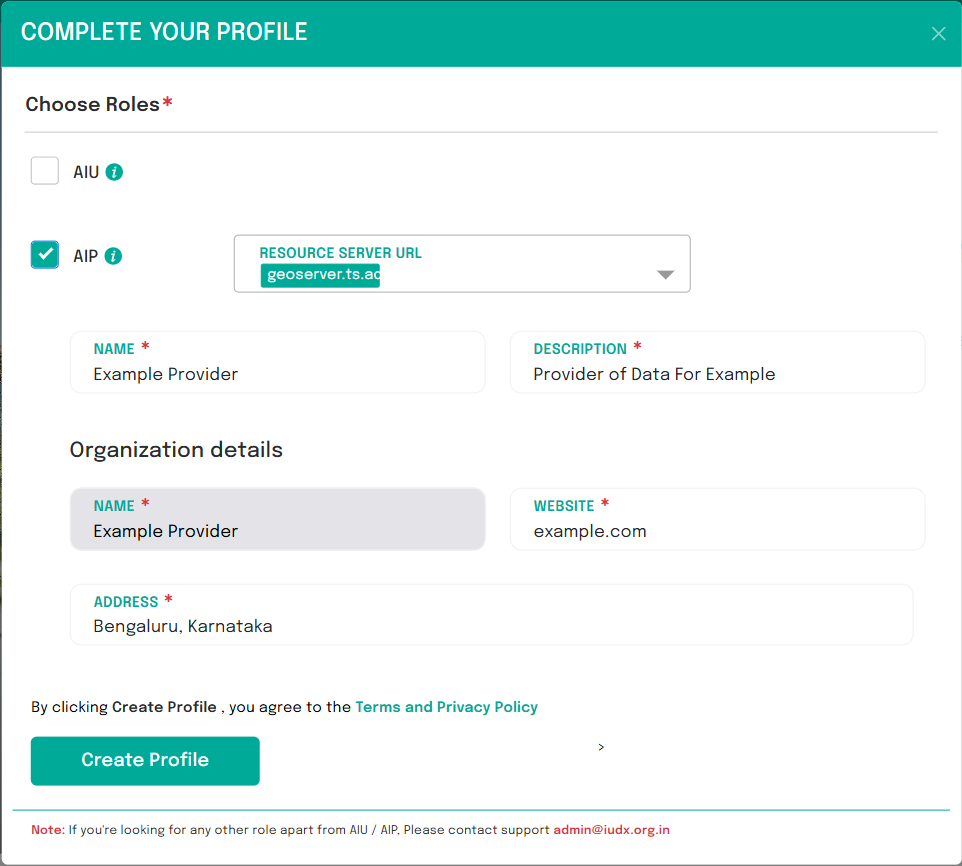Image resolution: width=962 pixels, height=866 pixels.
Task: Click the geoserver.ts.ad server tag
Action: click(320, 274)
